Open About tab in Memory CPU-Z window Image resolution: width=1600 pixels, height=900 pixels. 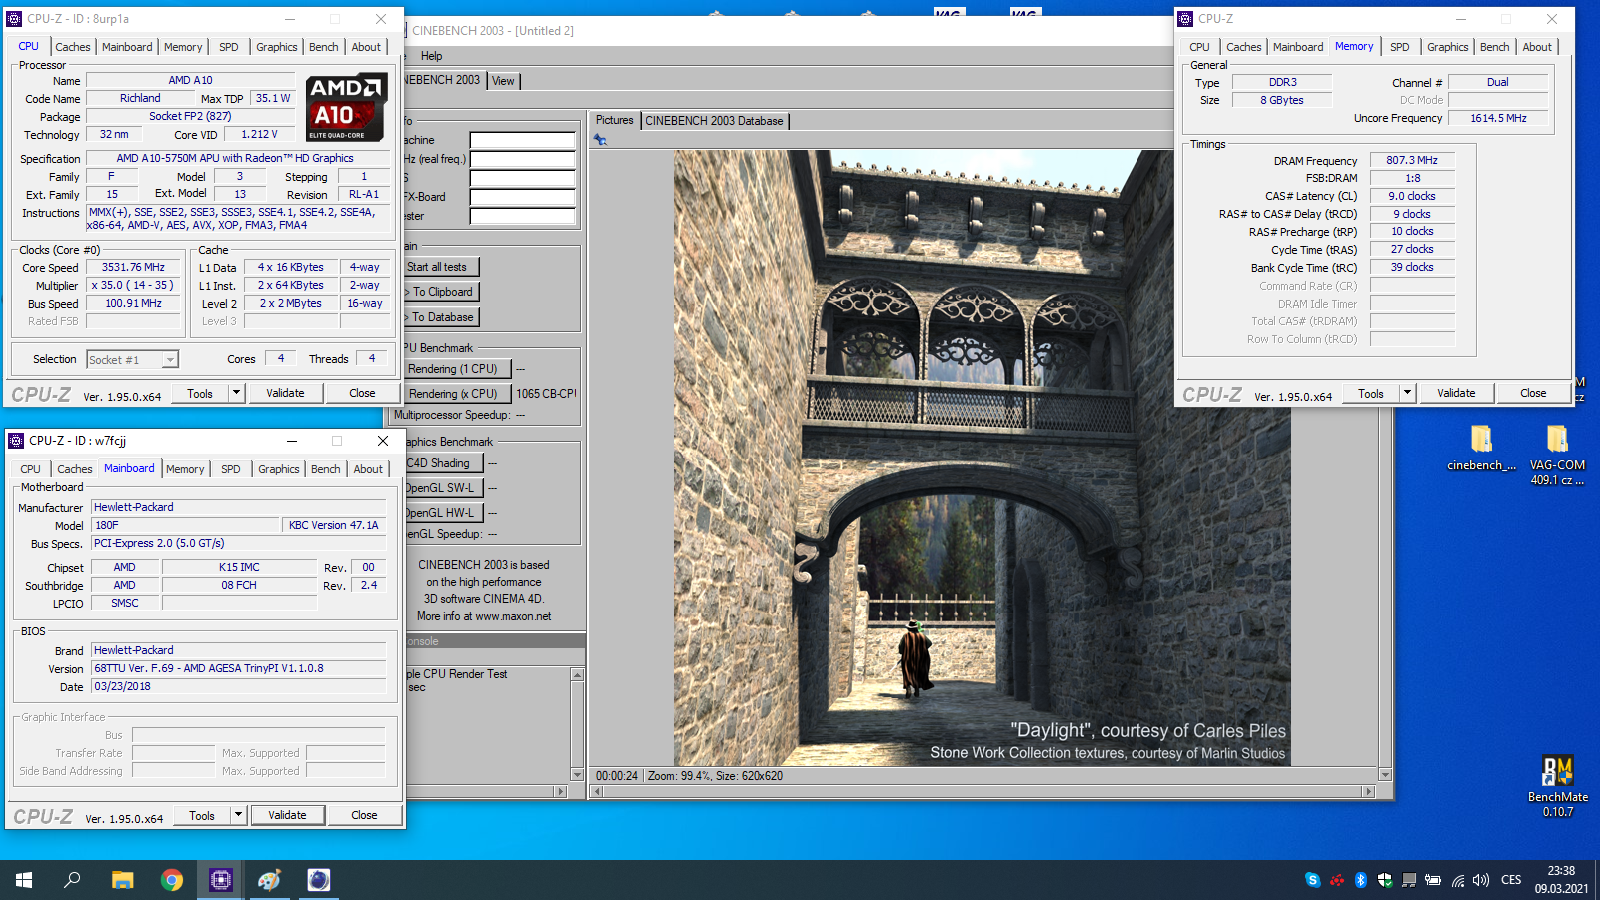(1537, 47)
